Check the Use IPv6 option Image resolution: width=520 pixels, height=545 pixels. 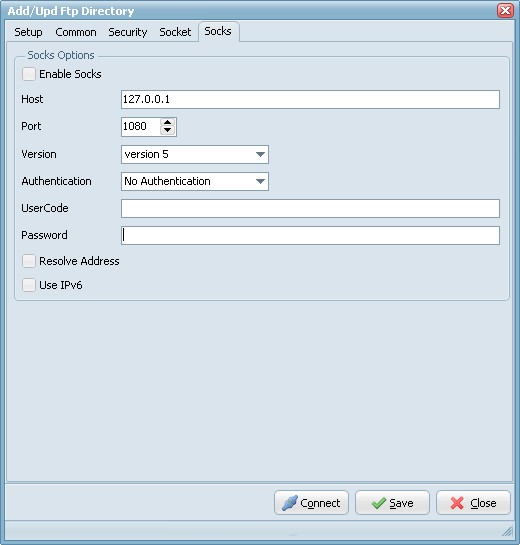(29, 285)
